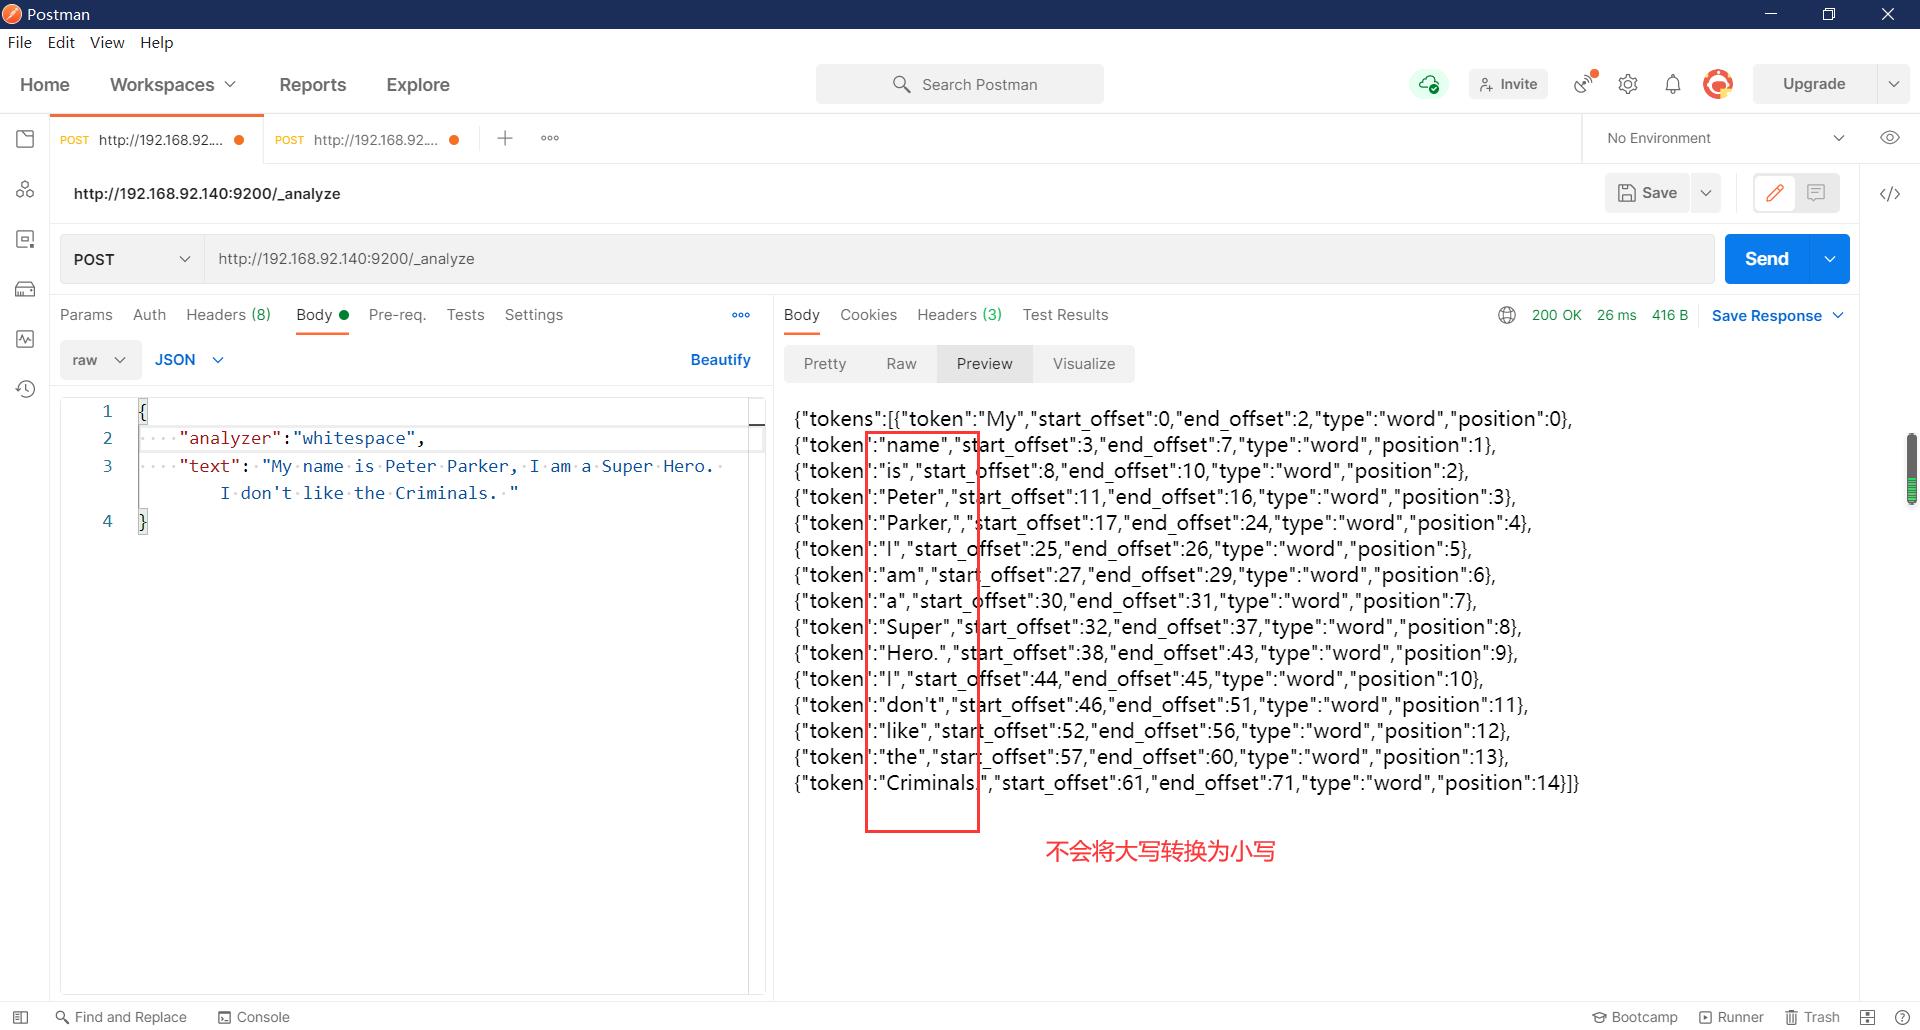Open the raw body type dropdown
Viewport: 1920px width, 1030px height.
[99, 360]
